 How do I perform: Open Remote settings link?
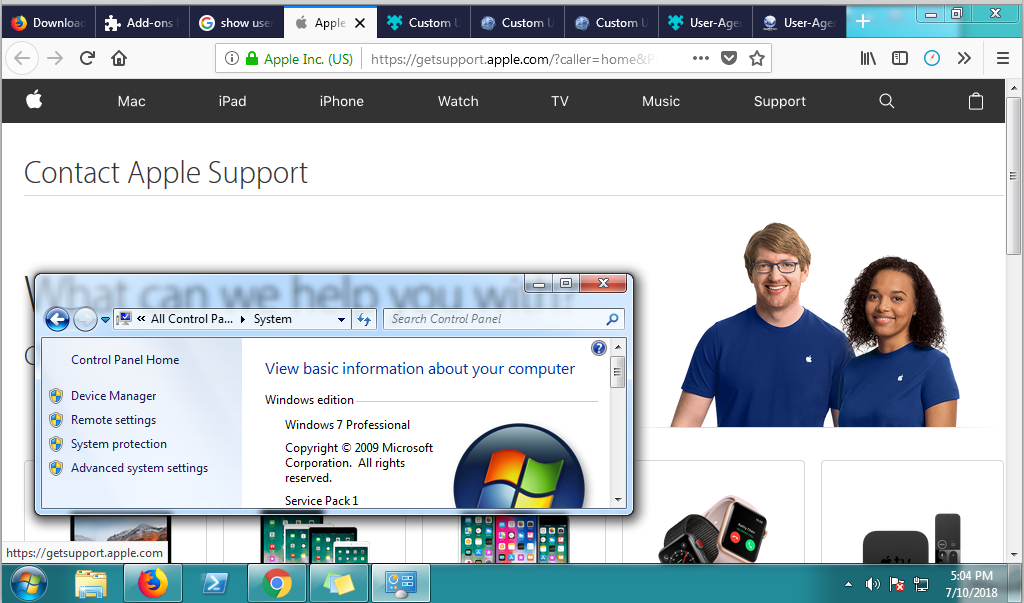pyautogui.click(x=114, y=420)
